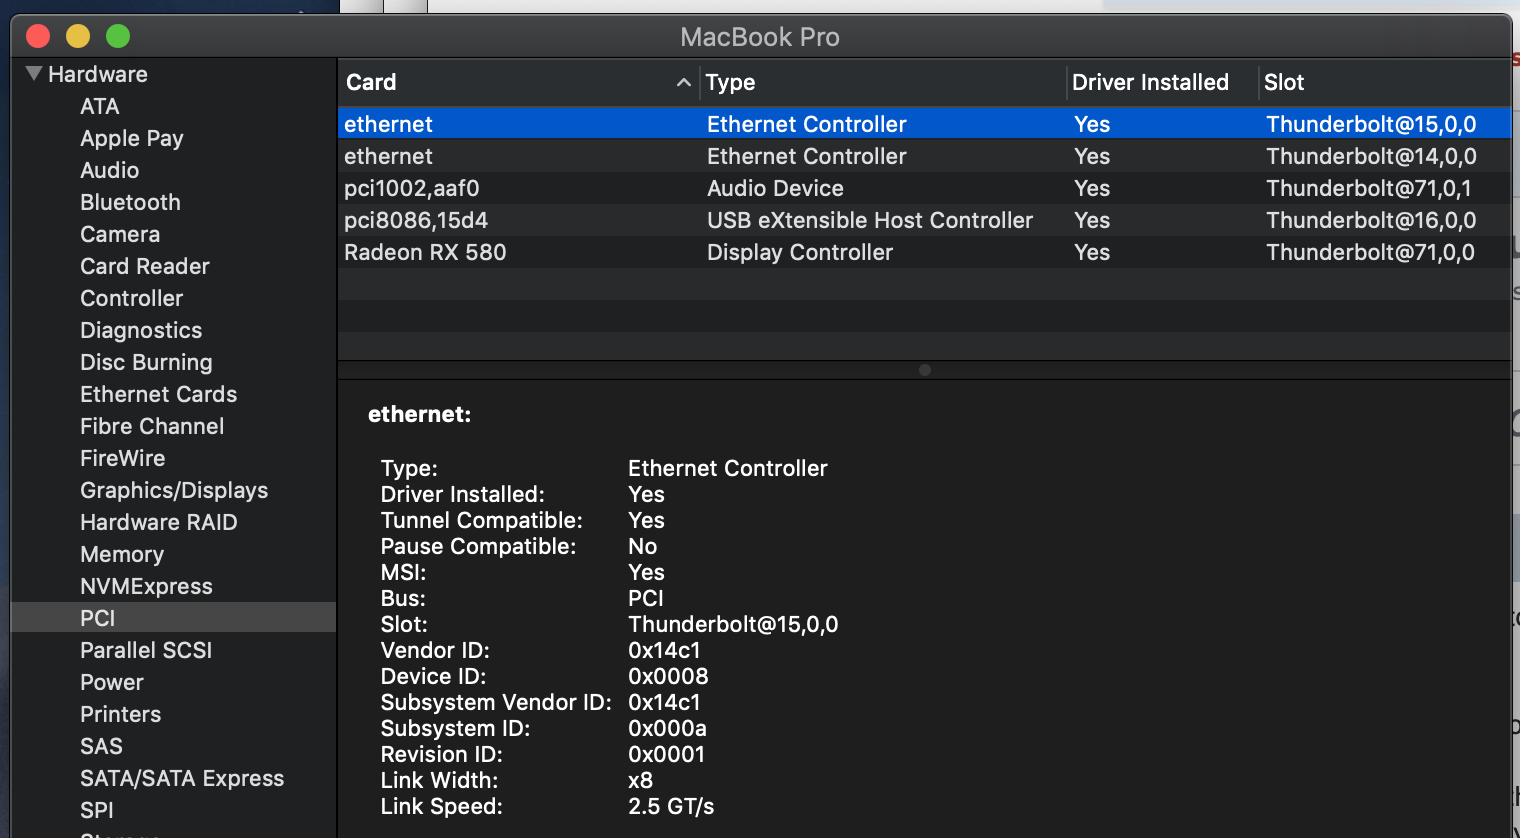Image resolution: width=1520 pixels, height=838 pixels.
Task: Select Bluetooth in the sidebar
Action: [130, 202]
